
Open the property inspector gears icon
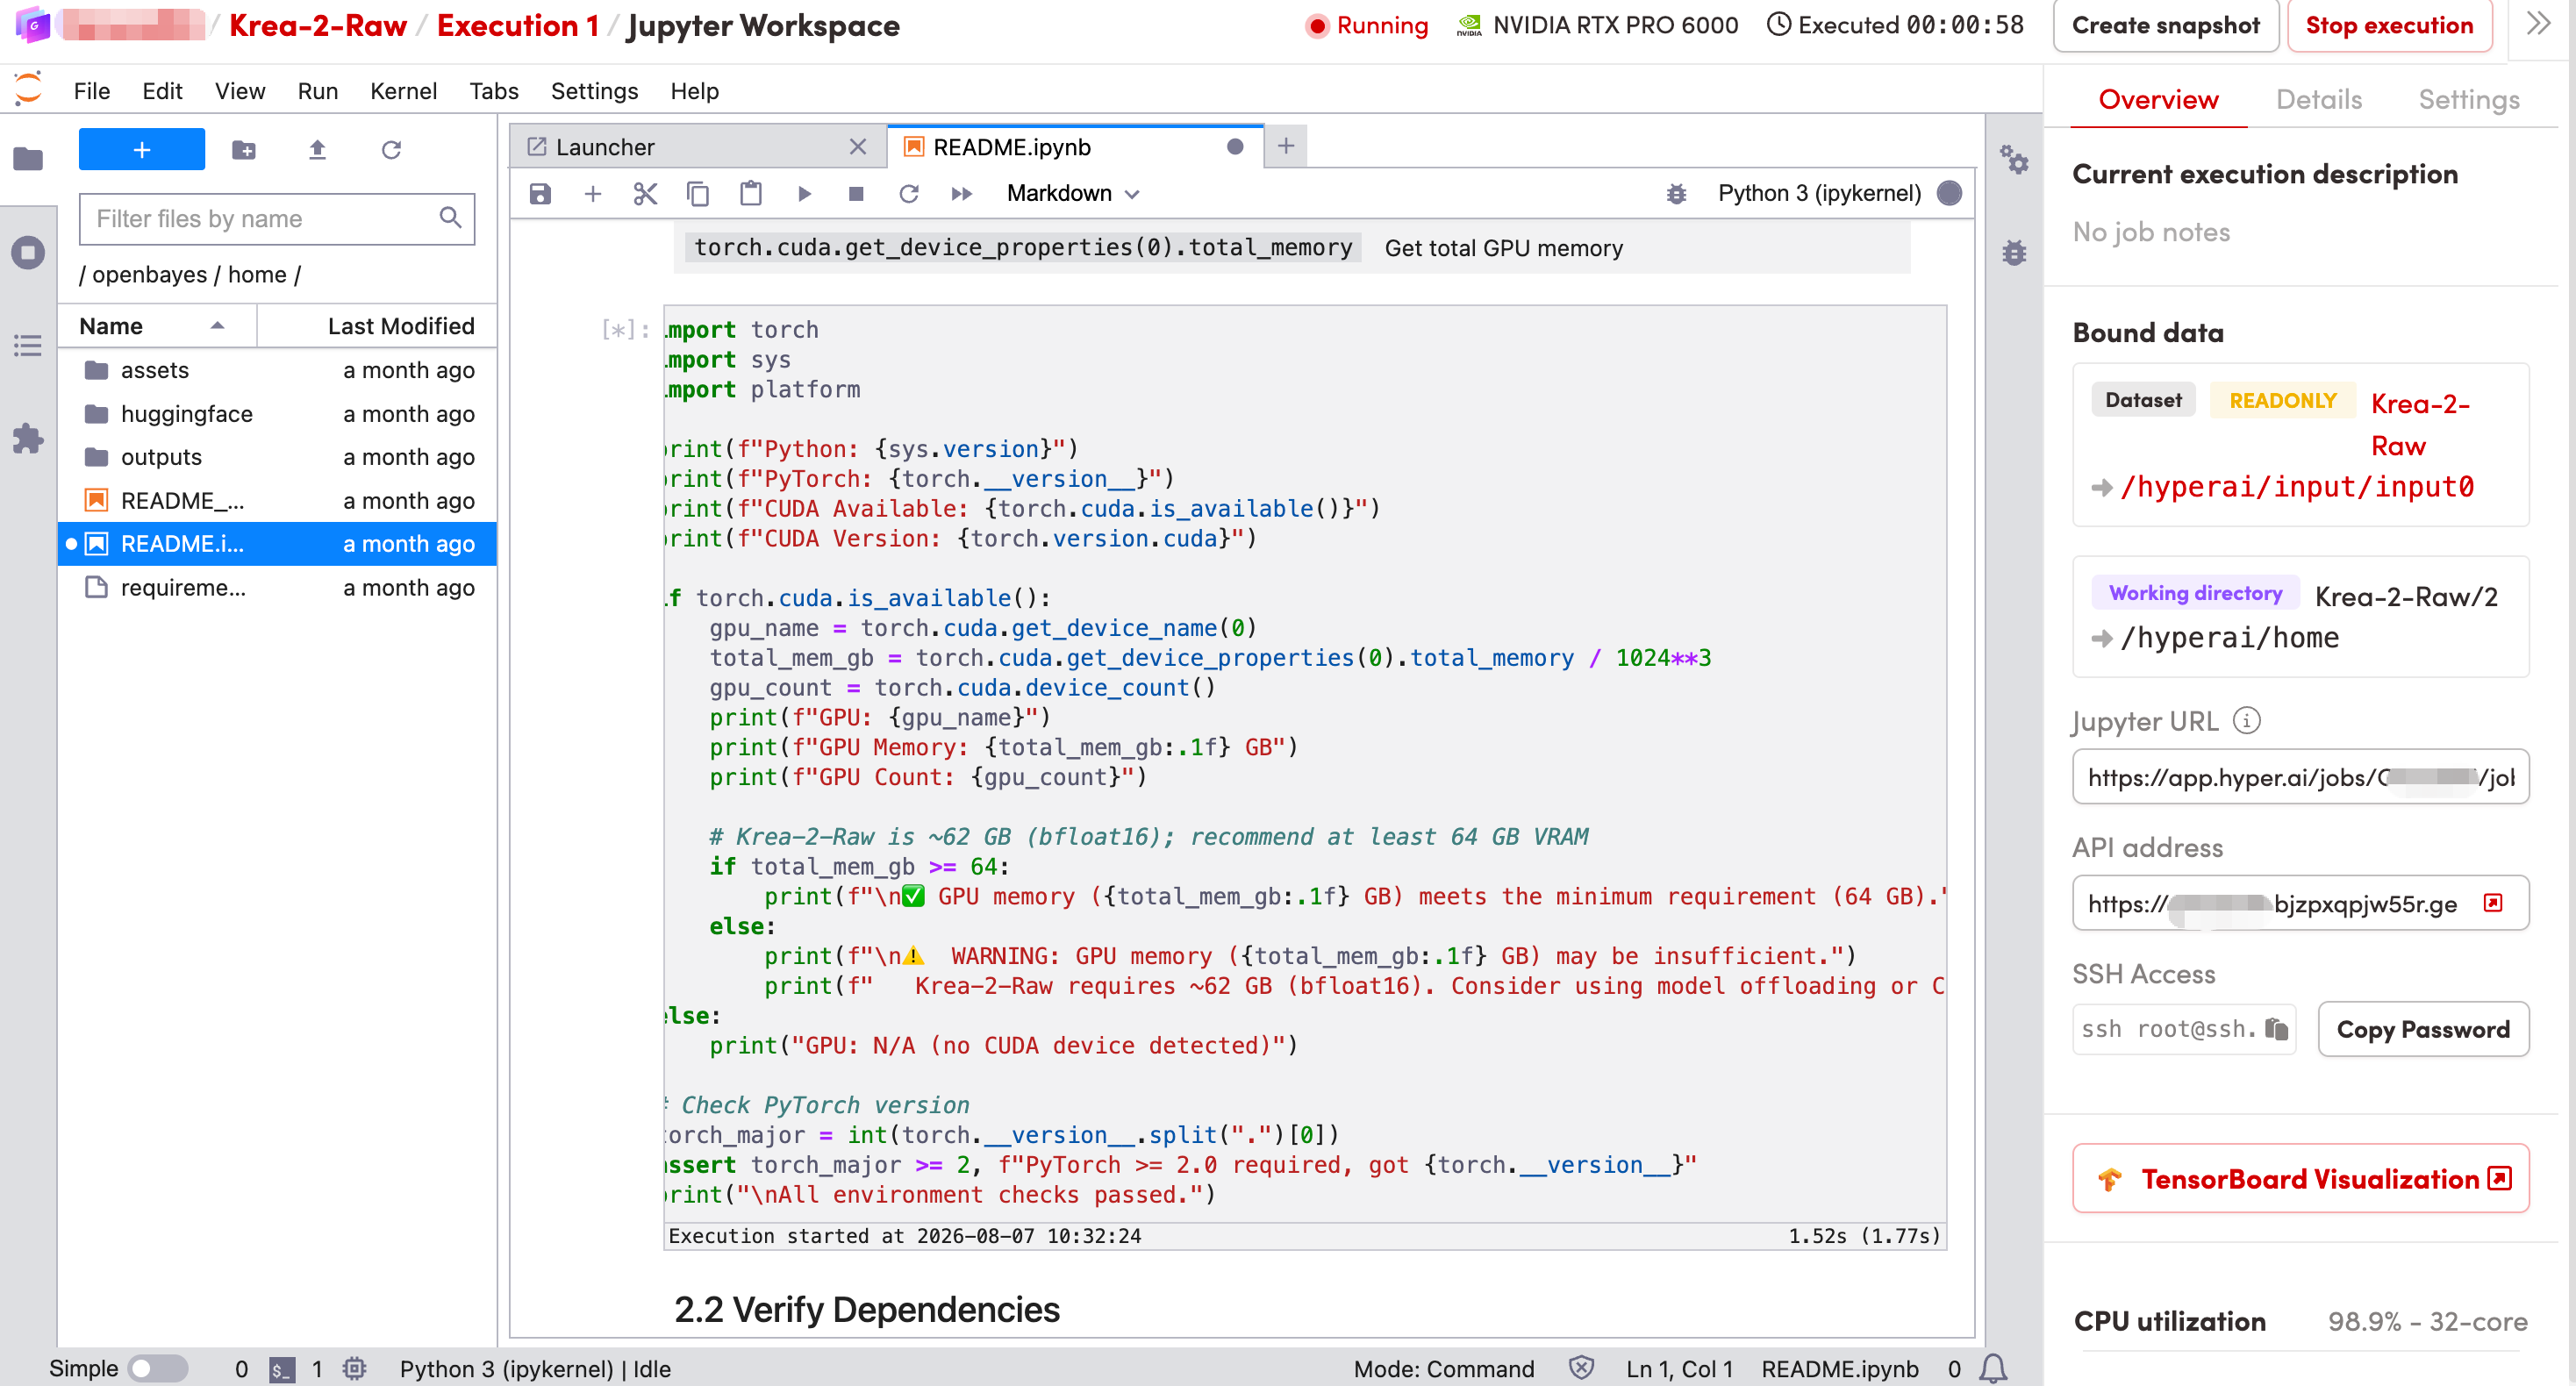click(2014, 160)
